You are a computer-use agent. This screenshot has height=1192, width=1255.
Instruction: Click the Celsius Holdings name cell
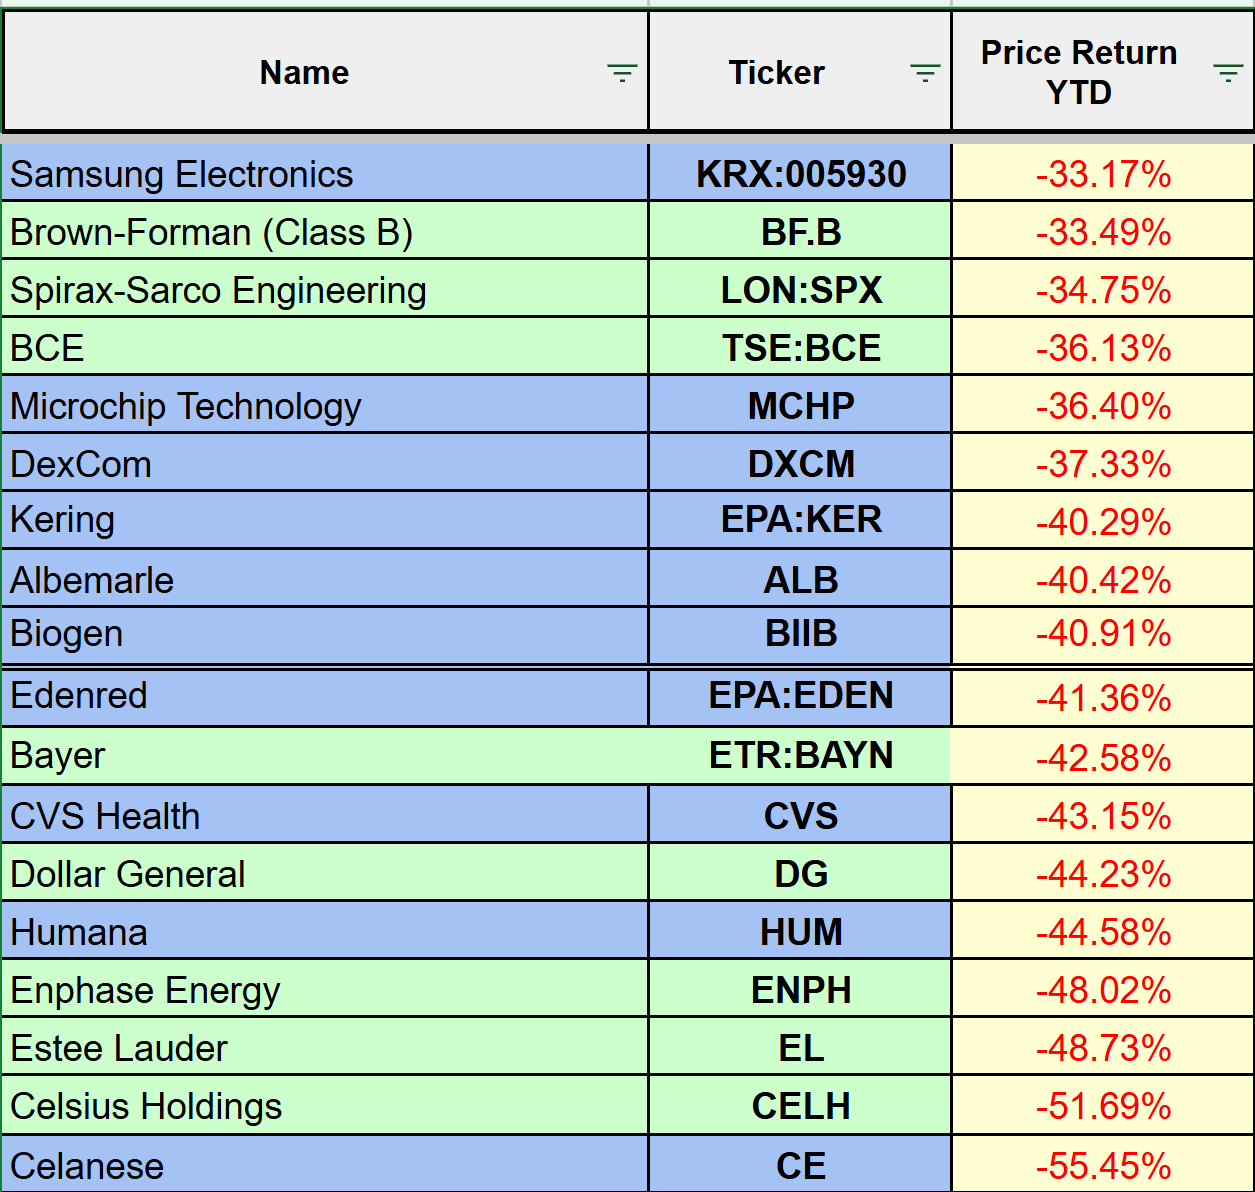point(146,1106)
